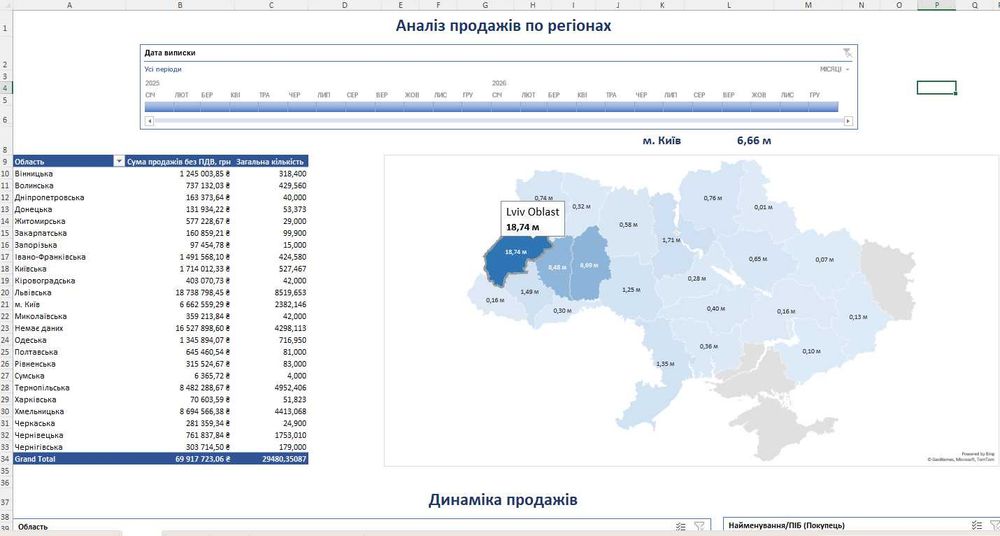The width and height of the screenshot is (1000, 536).
Task: Open the МІСЯЦІ time-level dropdown
Action: pyautogui.click(x=835, y=69)
